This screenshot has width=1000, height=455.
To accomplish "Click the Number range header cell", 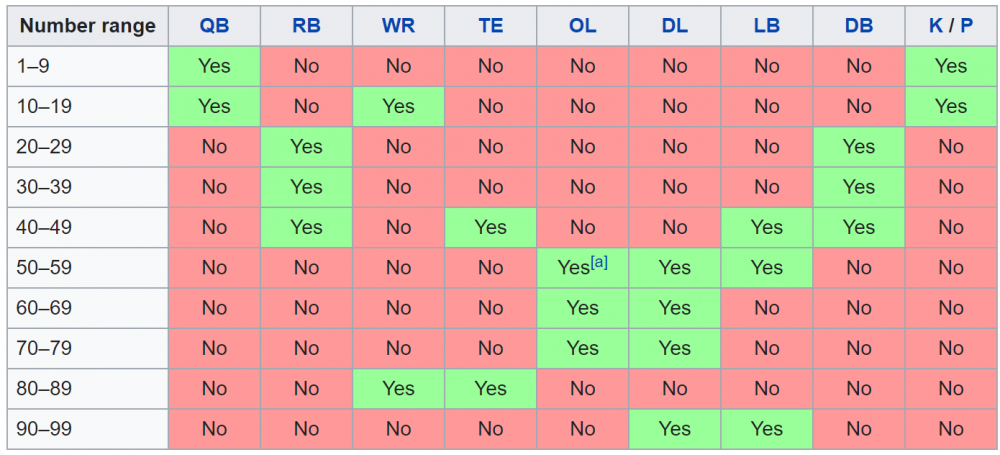I will click(x=88, y=26).
